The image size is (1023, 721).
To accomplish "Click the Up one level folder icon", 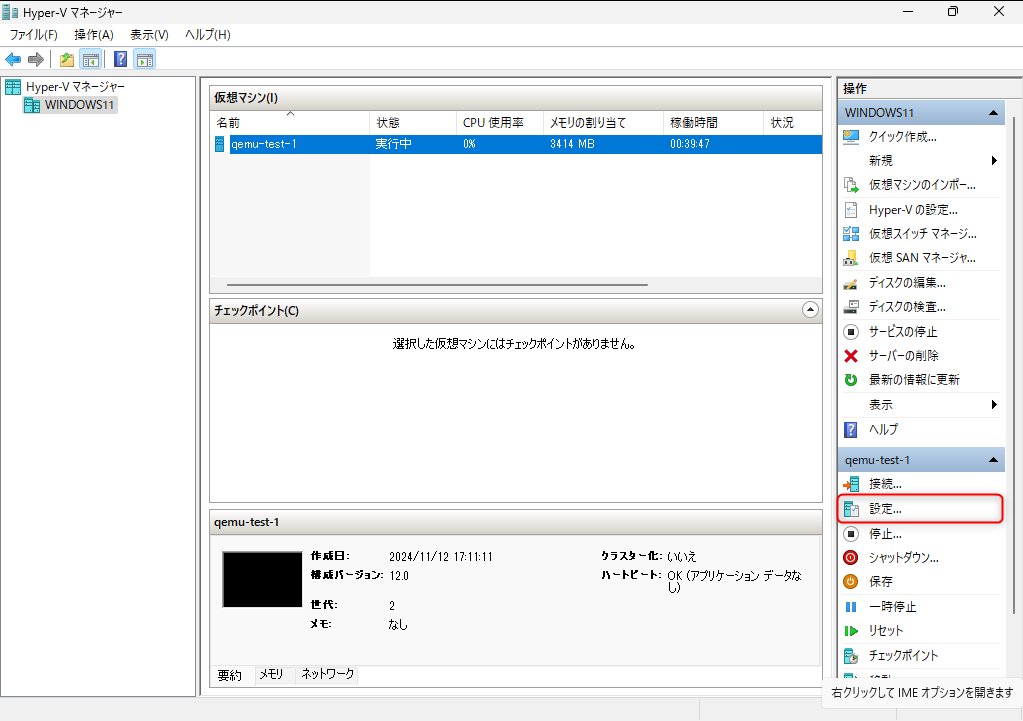I will [67, 60].
